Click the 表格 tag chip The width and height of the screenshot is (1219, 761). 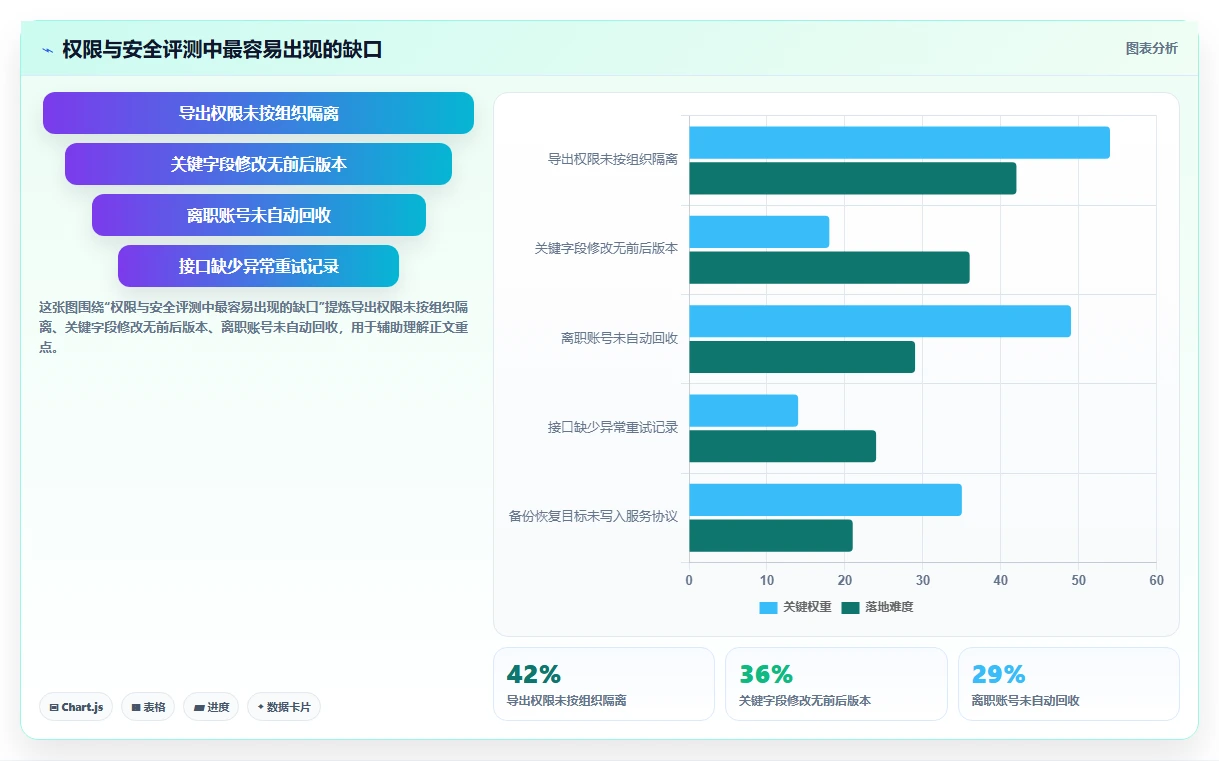(x=148, y=707)
